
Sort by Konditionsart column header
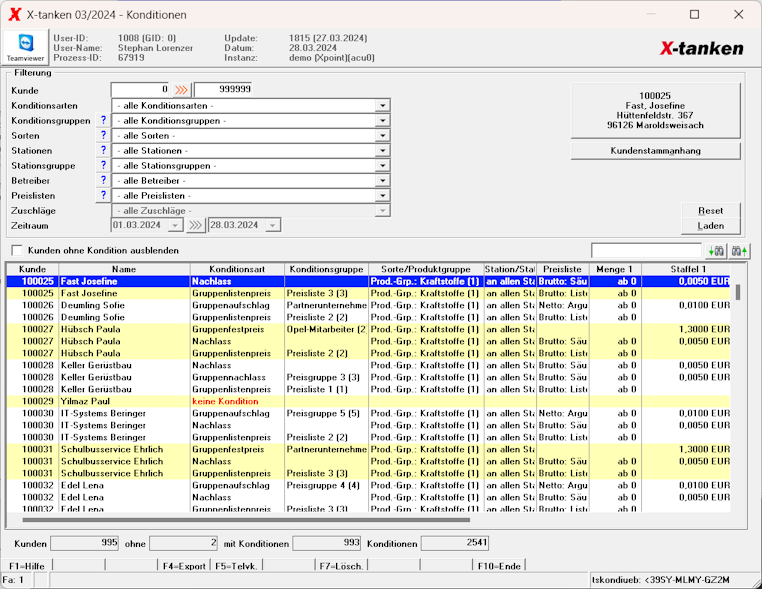237,269
